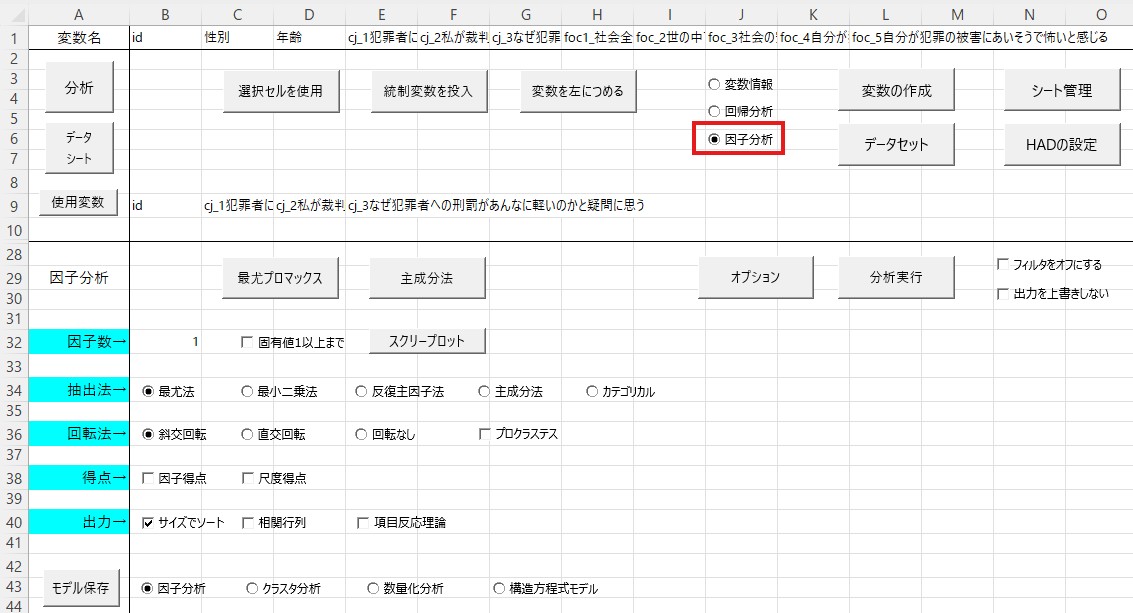The image size is (1133, 613).
Task: Click the 因子数 value cell
Action: coord(166,342)
